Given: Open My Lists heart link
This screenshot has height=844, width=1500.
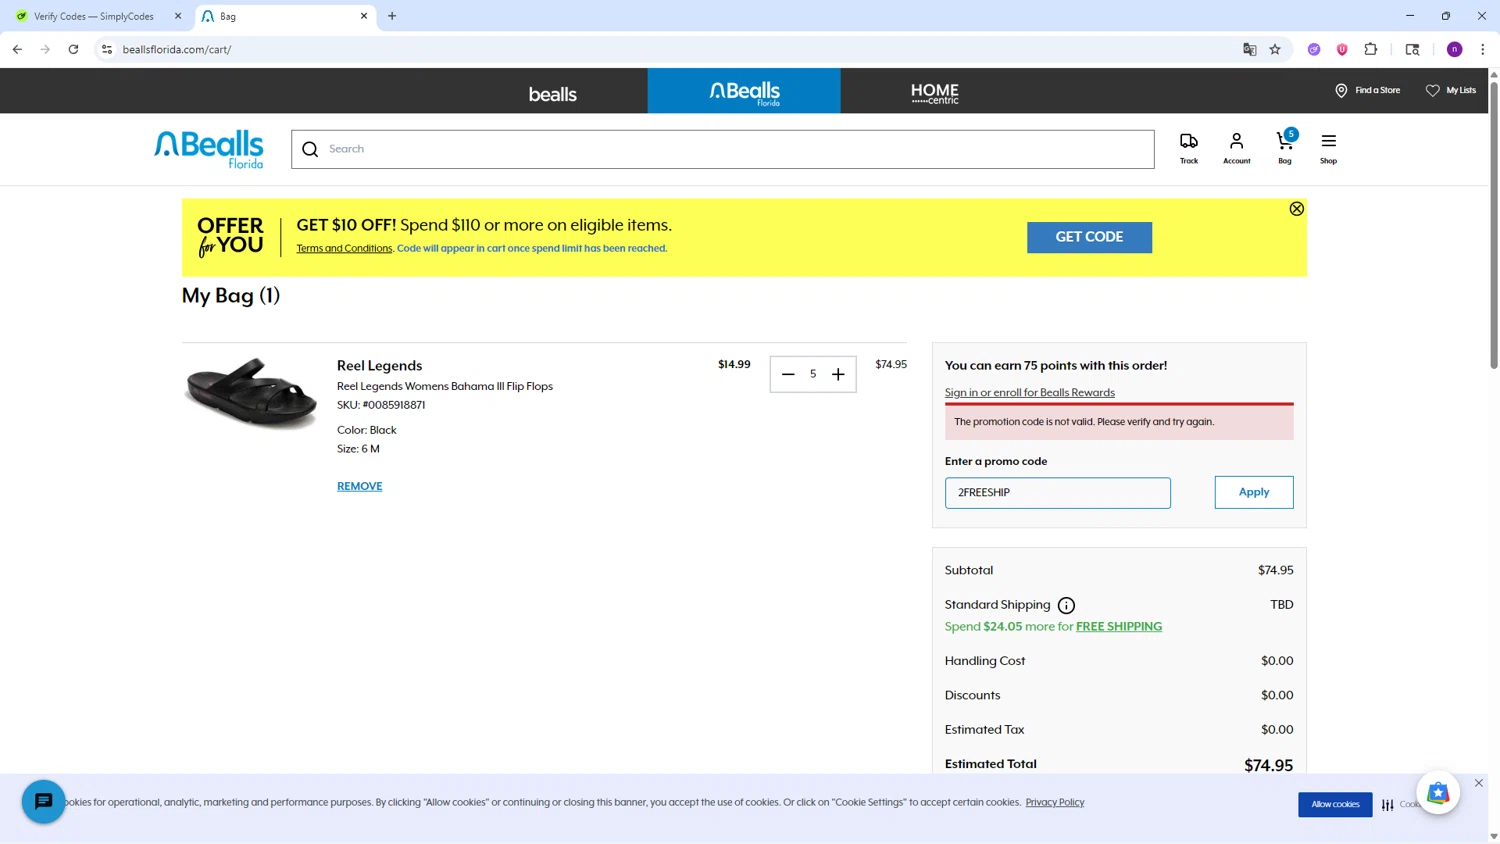Looking at the screenshot, I should point(1450,90).
